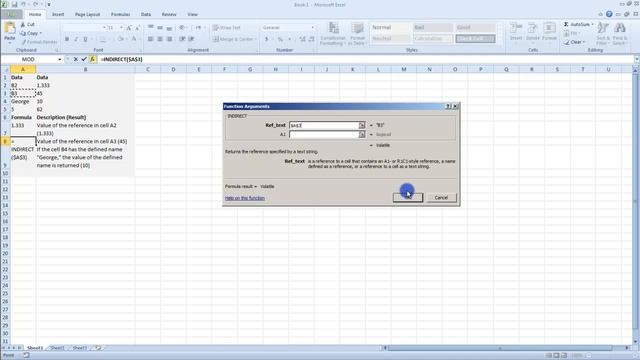Open Help on this function link
This screenshot has width=640, height=360.
(x=245, y=198)
